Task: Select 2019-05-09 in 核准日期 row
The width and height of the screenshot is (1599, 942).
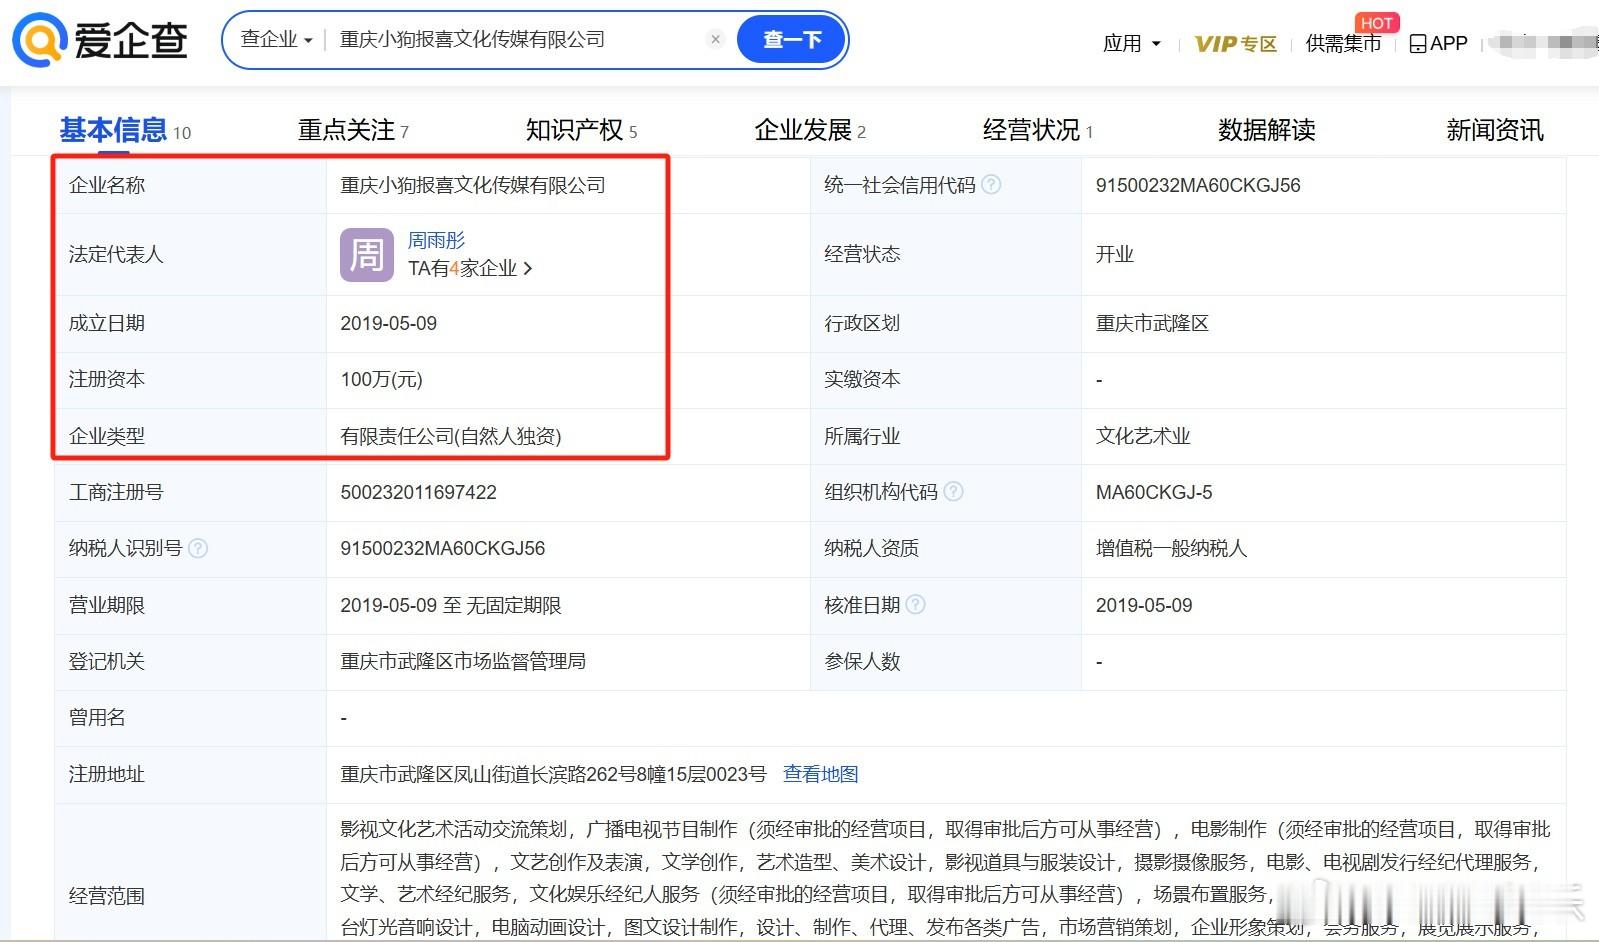Action: [x=1144, y=605]
